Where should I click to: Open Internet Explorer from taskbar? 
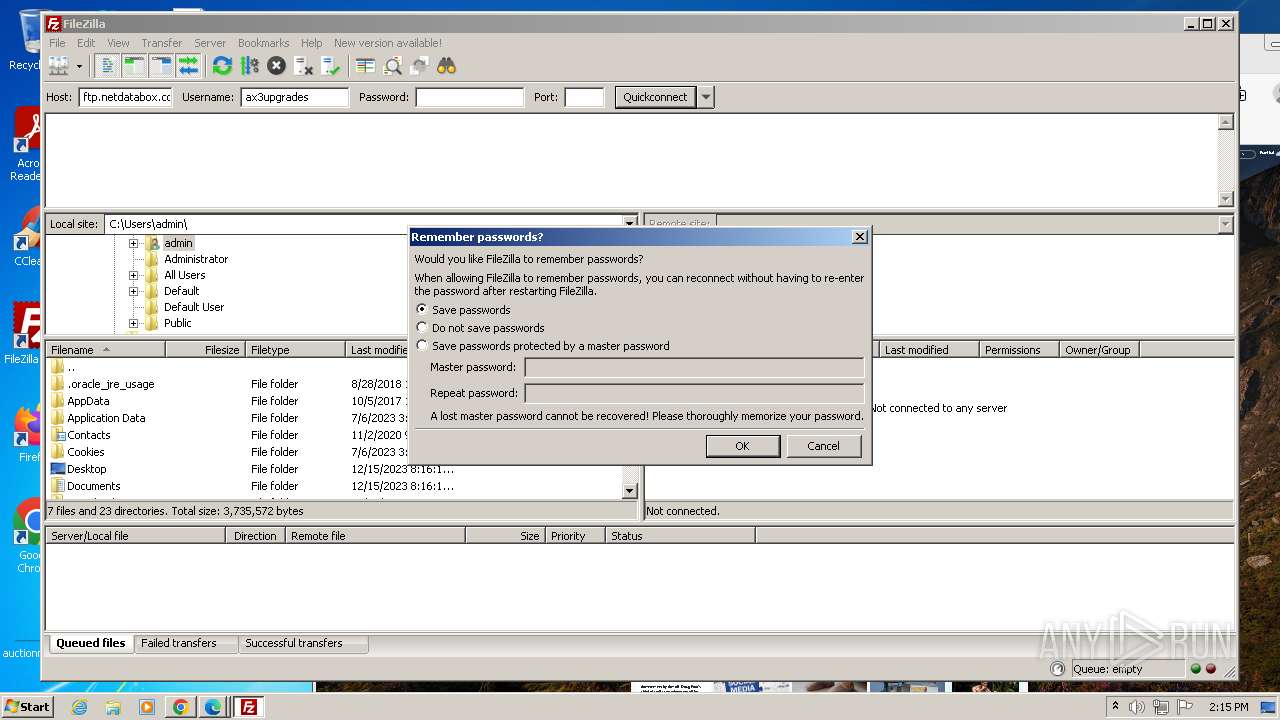click(x=79, y=707)
